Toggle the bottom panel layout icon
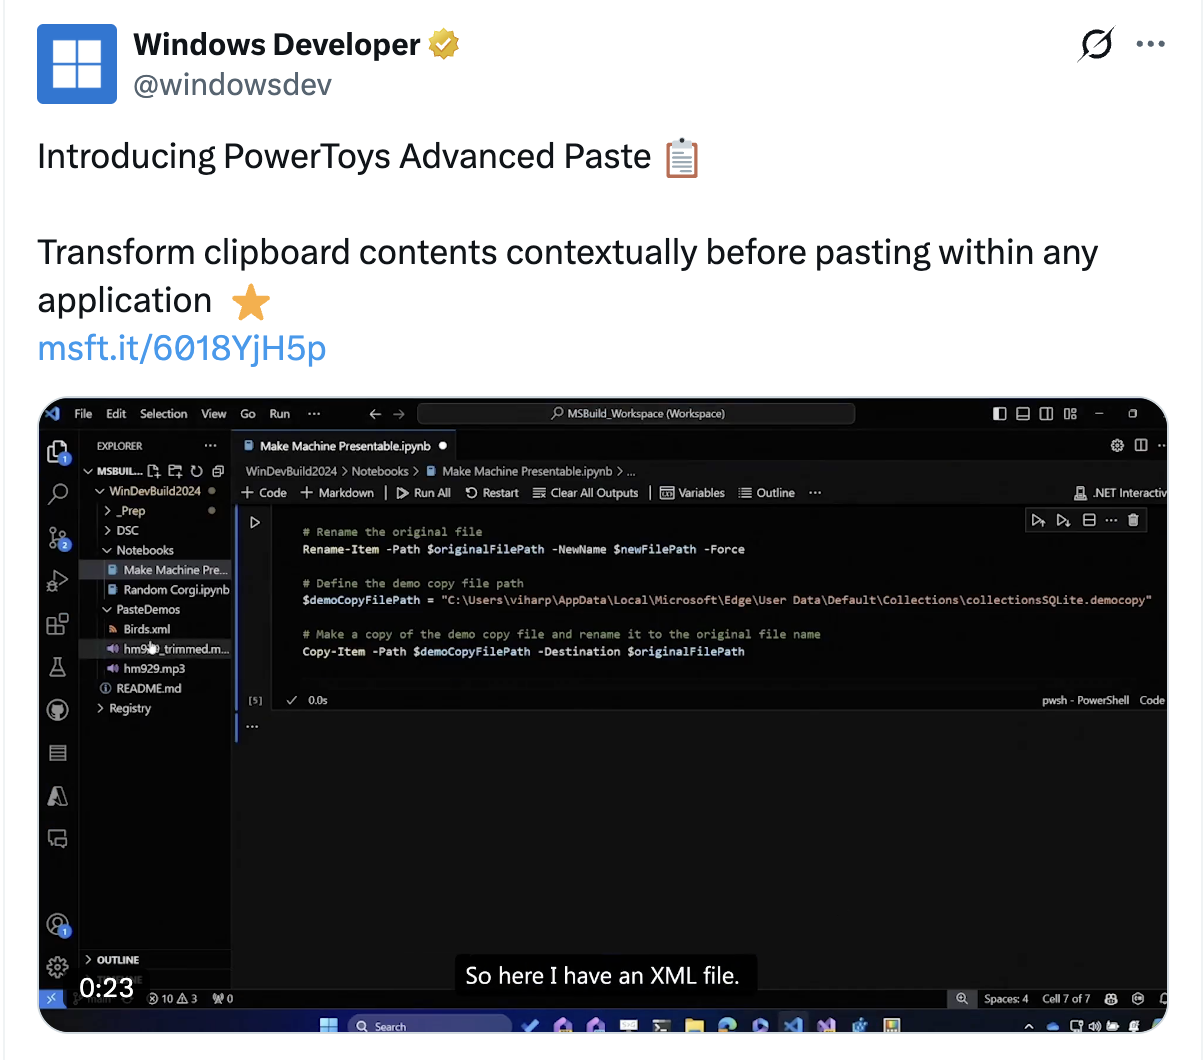1204x1060 pixels. pyautogui.click(x=1023, y=414)
